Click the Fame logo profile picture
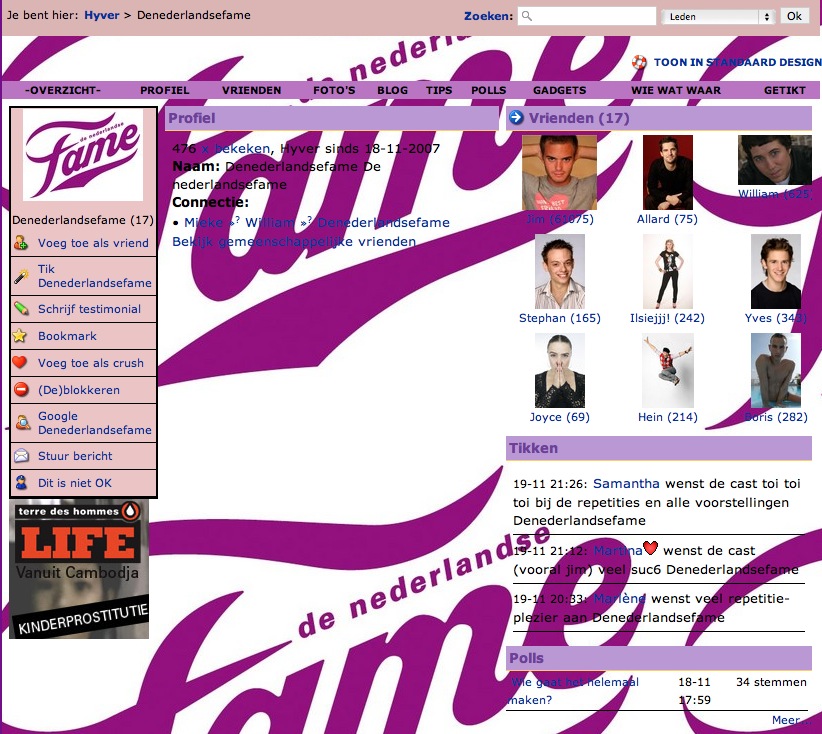The width and height of the screenshot is (822, 734). pos(83,155)
